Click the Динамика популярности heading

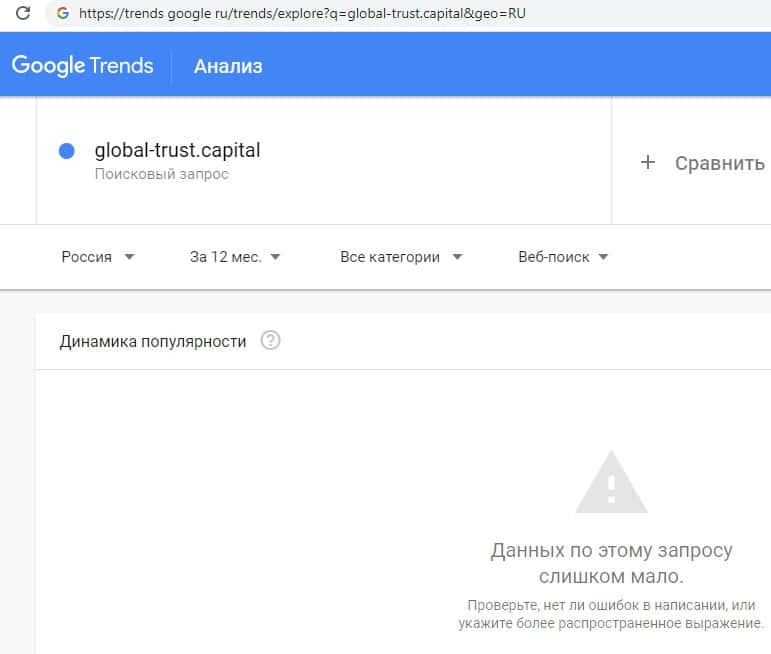(153, 341)
